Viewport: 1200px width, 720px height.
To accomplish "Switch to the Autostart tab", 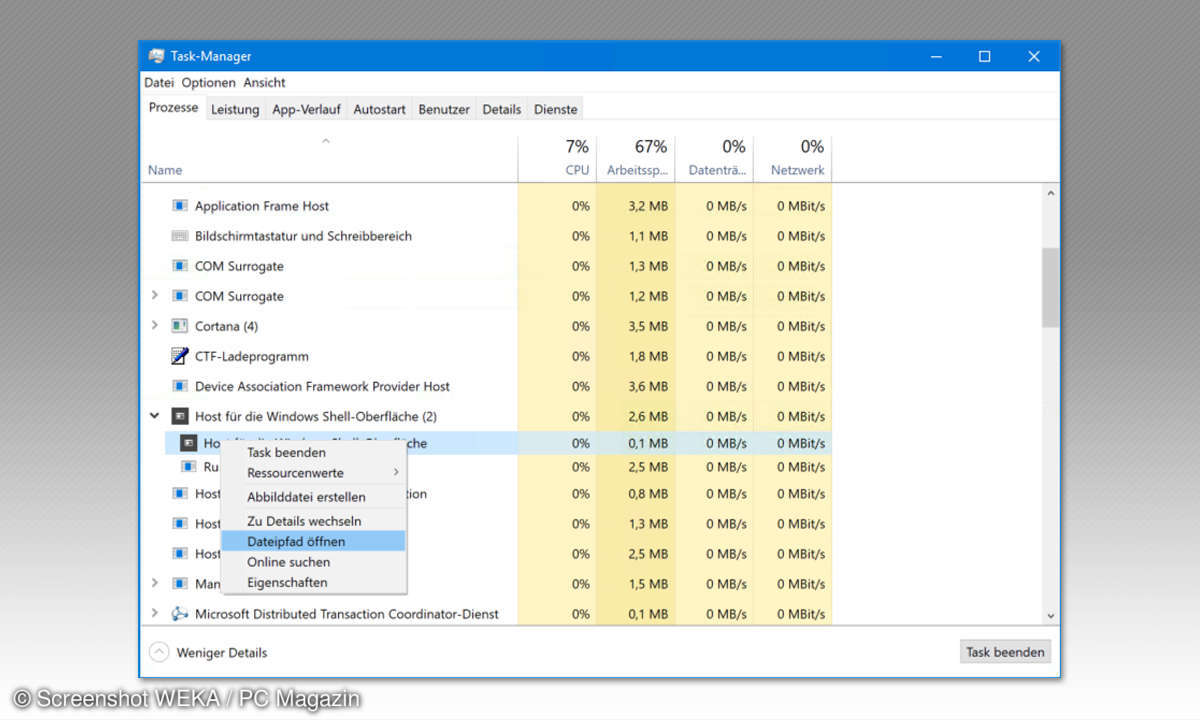I will (379, 109).
